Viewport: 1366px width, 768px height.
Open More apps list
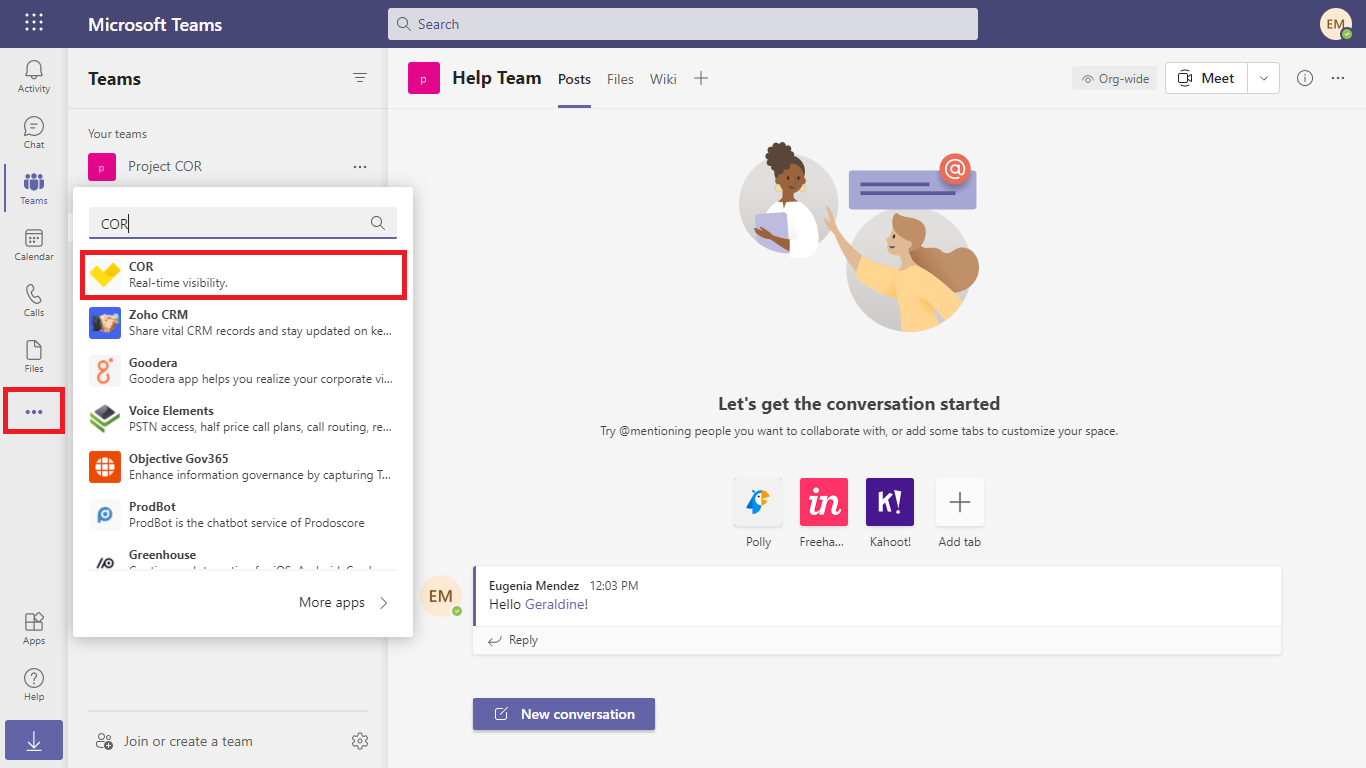tap(343, 602)
